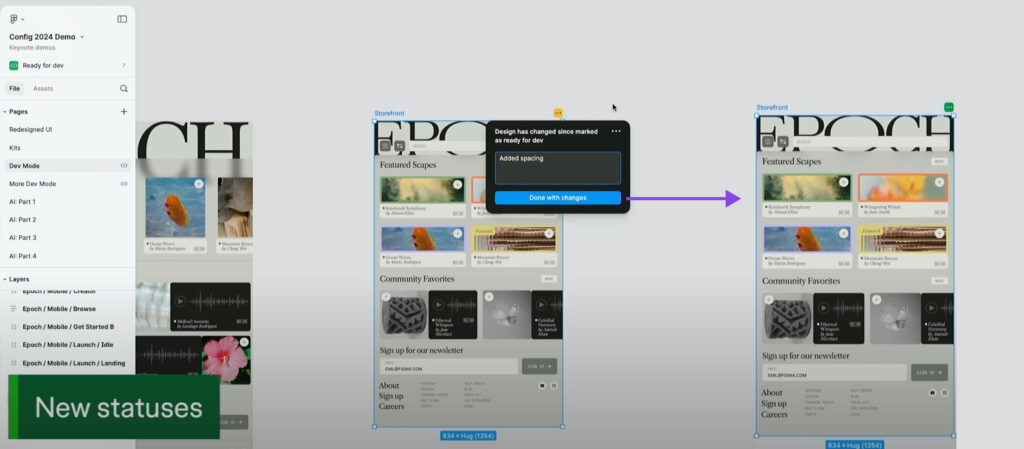The width and height of the screenshot is (1024, 449).
Task: Click the orange fish thumbnail in left frame
Action: pyautogui.click(x=175, y=208)
